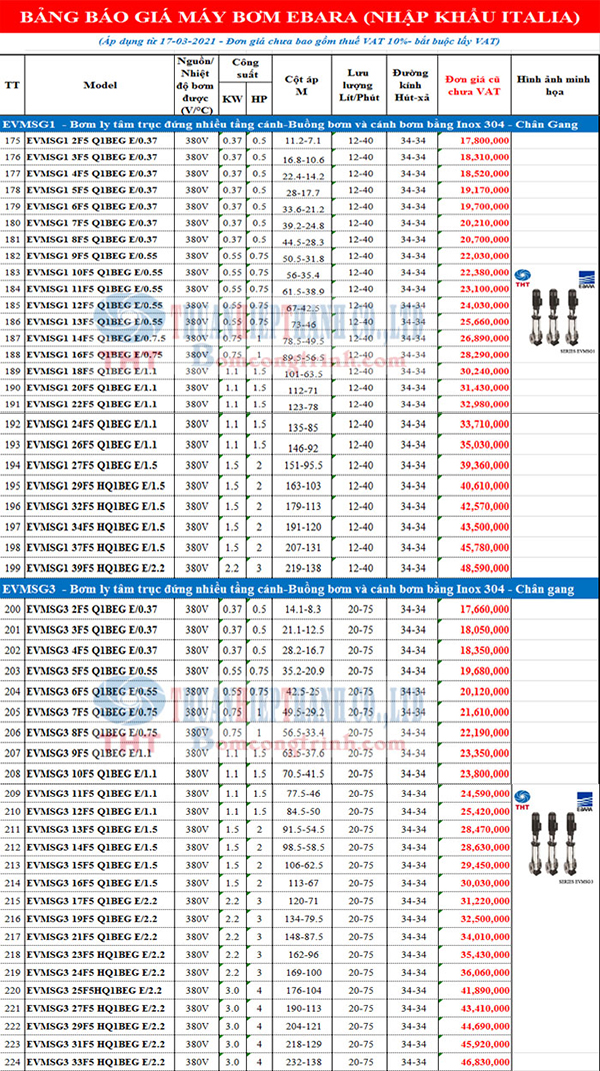
Task: Select row number 200 in the TT column
Action: [x=12, y=608]
